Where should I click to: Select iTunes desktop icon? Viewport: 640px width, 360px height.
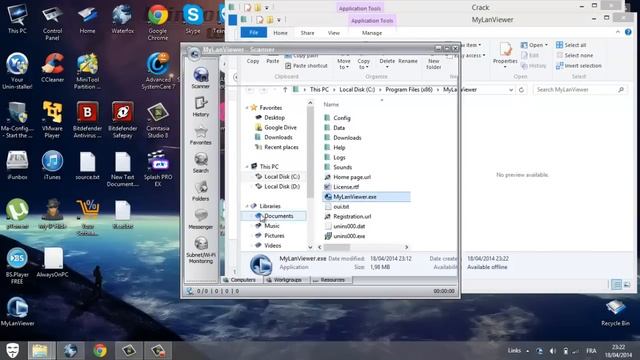(52, 165)
